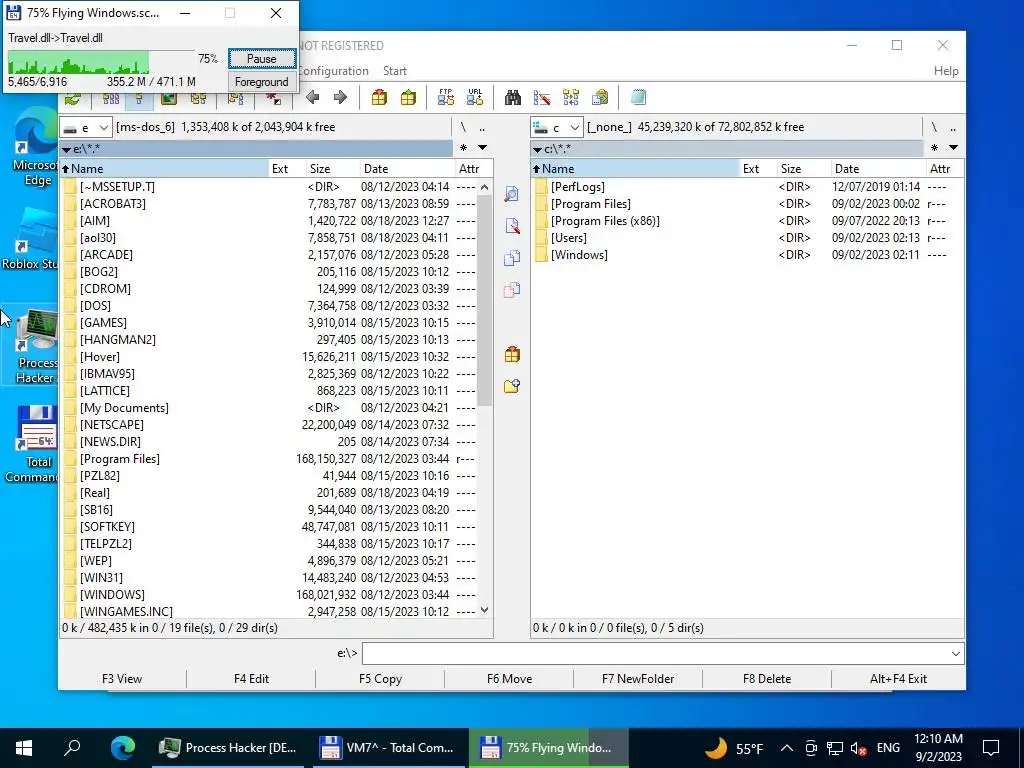The image size is (1024, 768).
Task: Click the F6 Move button
Action: [509, 679]
